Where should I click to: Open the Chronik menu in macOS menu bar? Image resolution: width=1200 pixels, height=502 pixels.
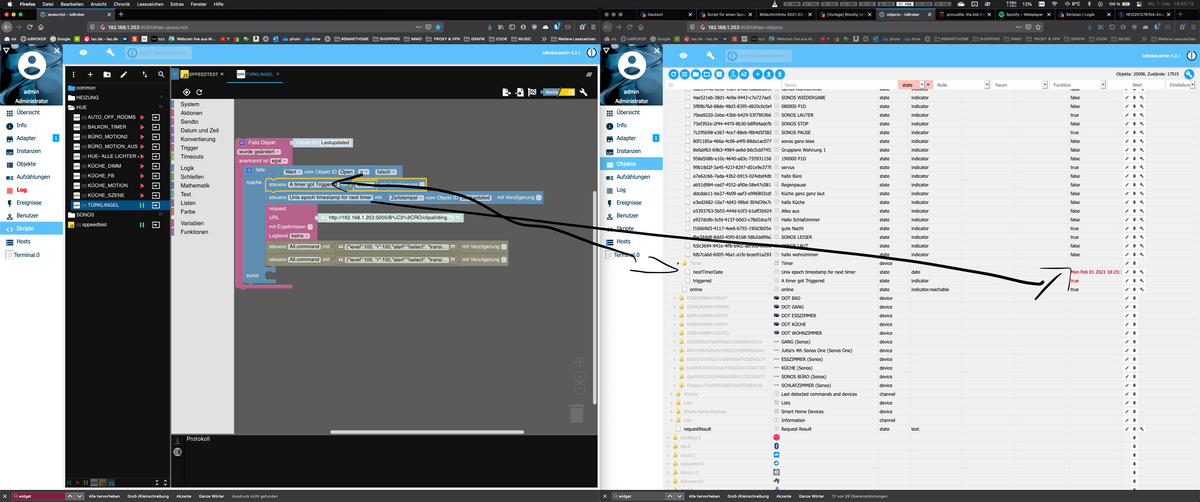coord(121,4)
